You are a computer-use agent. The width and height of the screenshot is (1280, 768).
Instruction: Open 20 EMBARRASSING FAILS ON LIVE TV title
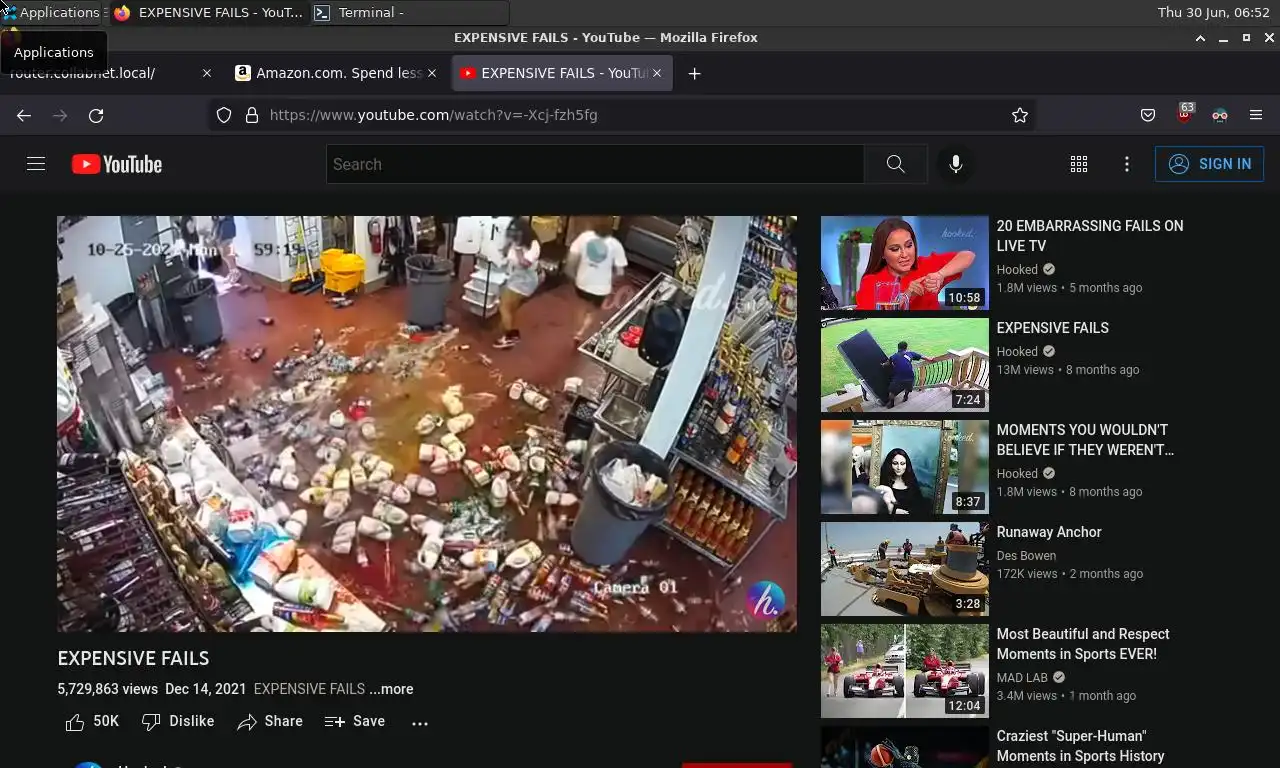point(1090,236)
